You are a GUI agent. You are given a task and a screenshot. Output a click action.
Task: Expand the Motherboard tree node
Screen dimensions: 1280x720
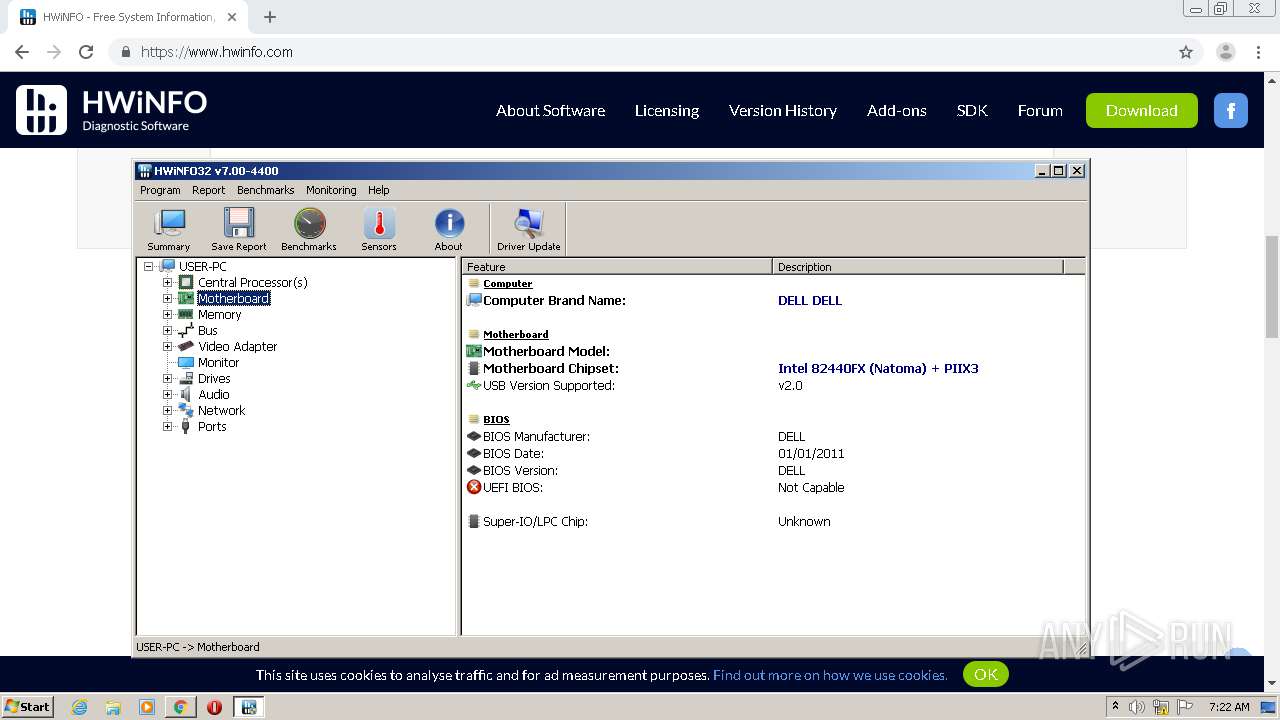pos(168,299)
